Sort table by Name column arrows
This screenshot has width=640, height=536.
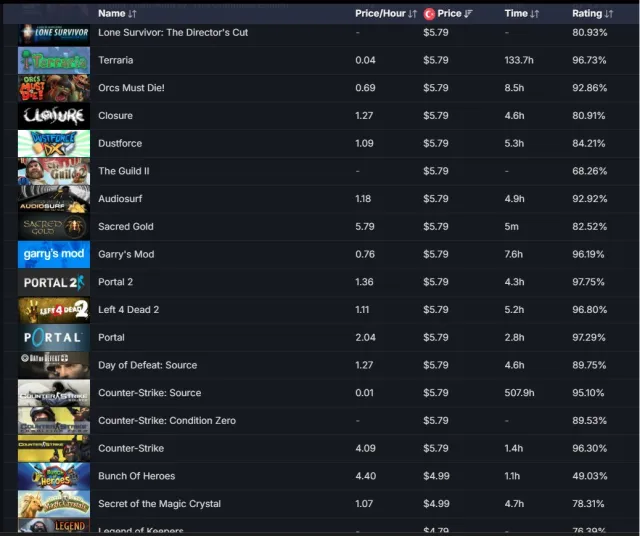point(132,14)
